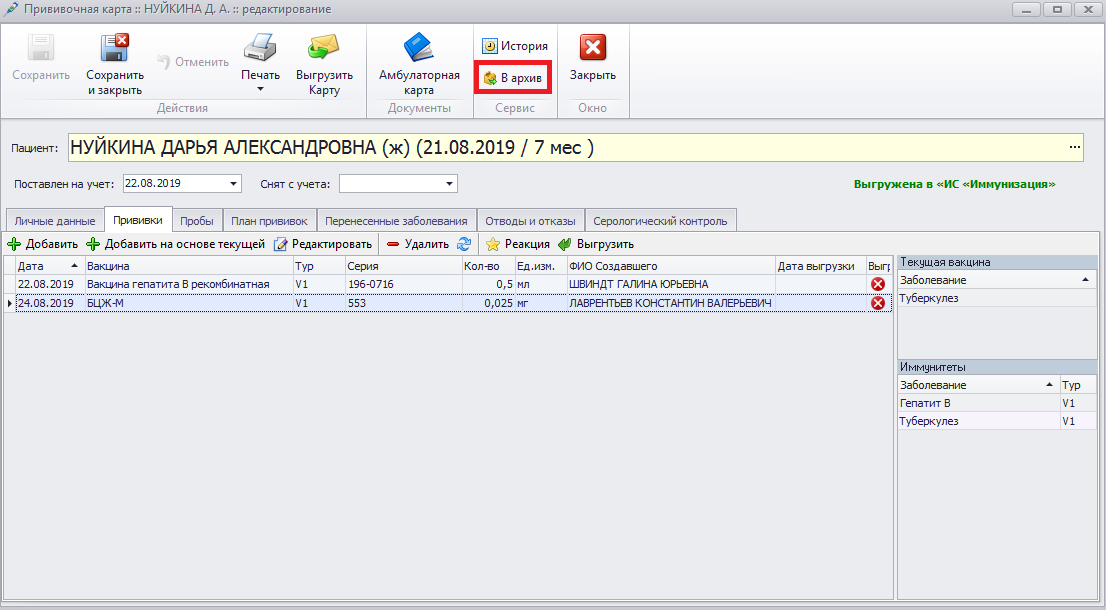Viewport: 1106px width, 610px height.
Task: Expand the Print dropdown arrow
Action: [260, 90]
